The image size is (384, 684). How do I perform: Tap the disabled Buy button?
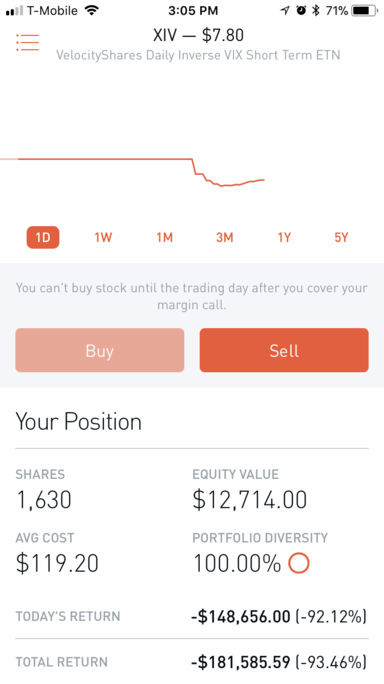coord(99,350)
